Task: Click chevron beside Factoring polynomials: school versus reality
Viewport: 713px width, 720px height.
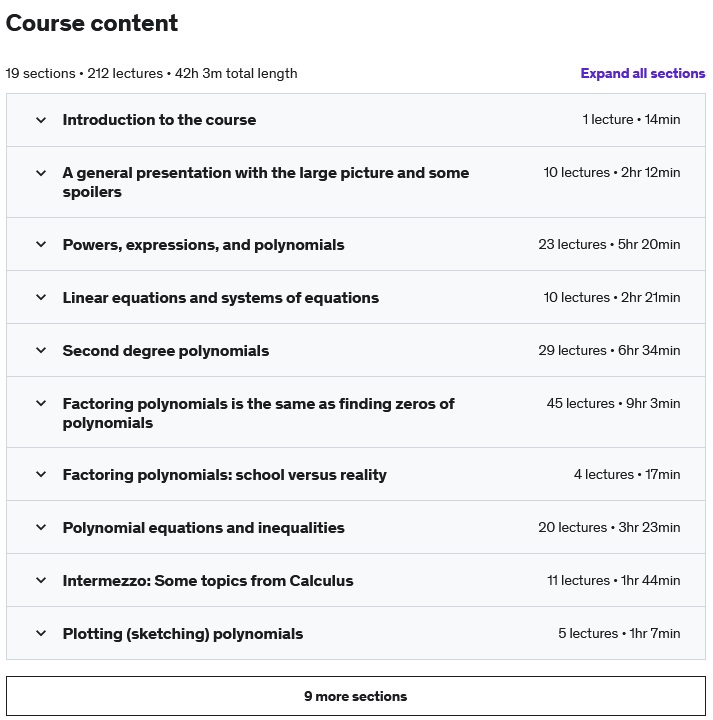Action: [41, 474]
